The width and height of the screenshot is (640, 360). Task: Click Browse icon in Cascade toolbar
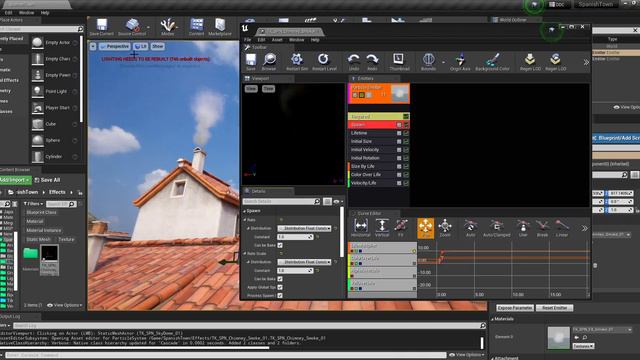(x=269, y=60)
